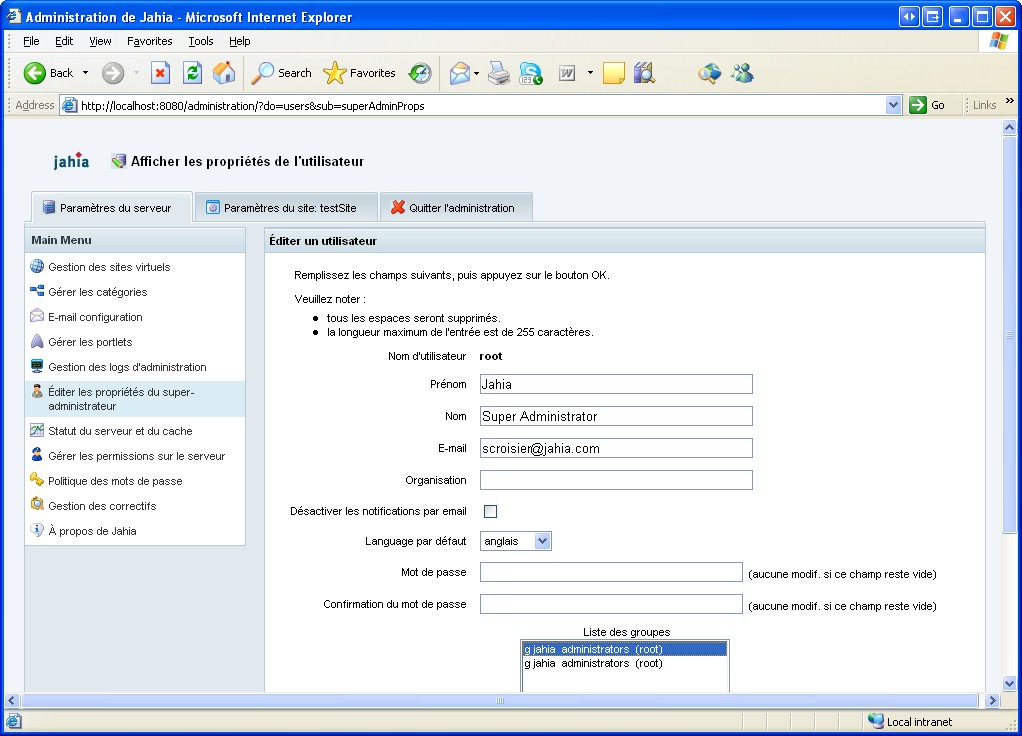Click Gestion des logs monitor icon
The width and height of the screenshot is (1022, 736).
tap(37, 366)
